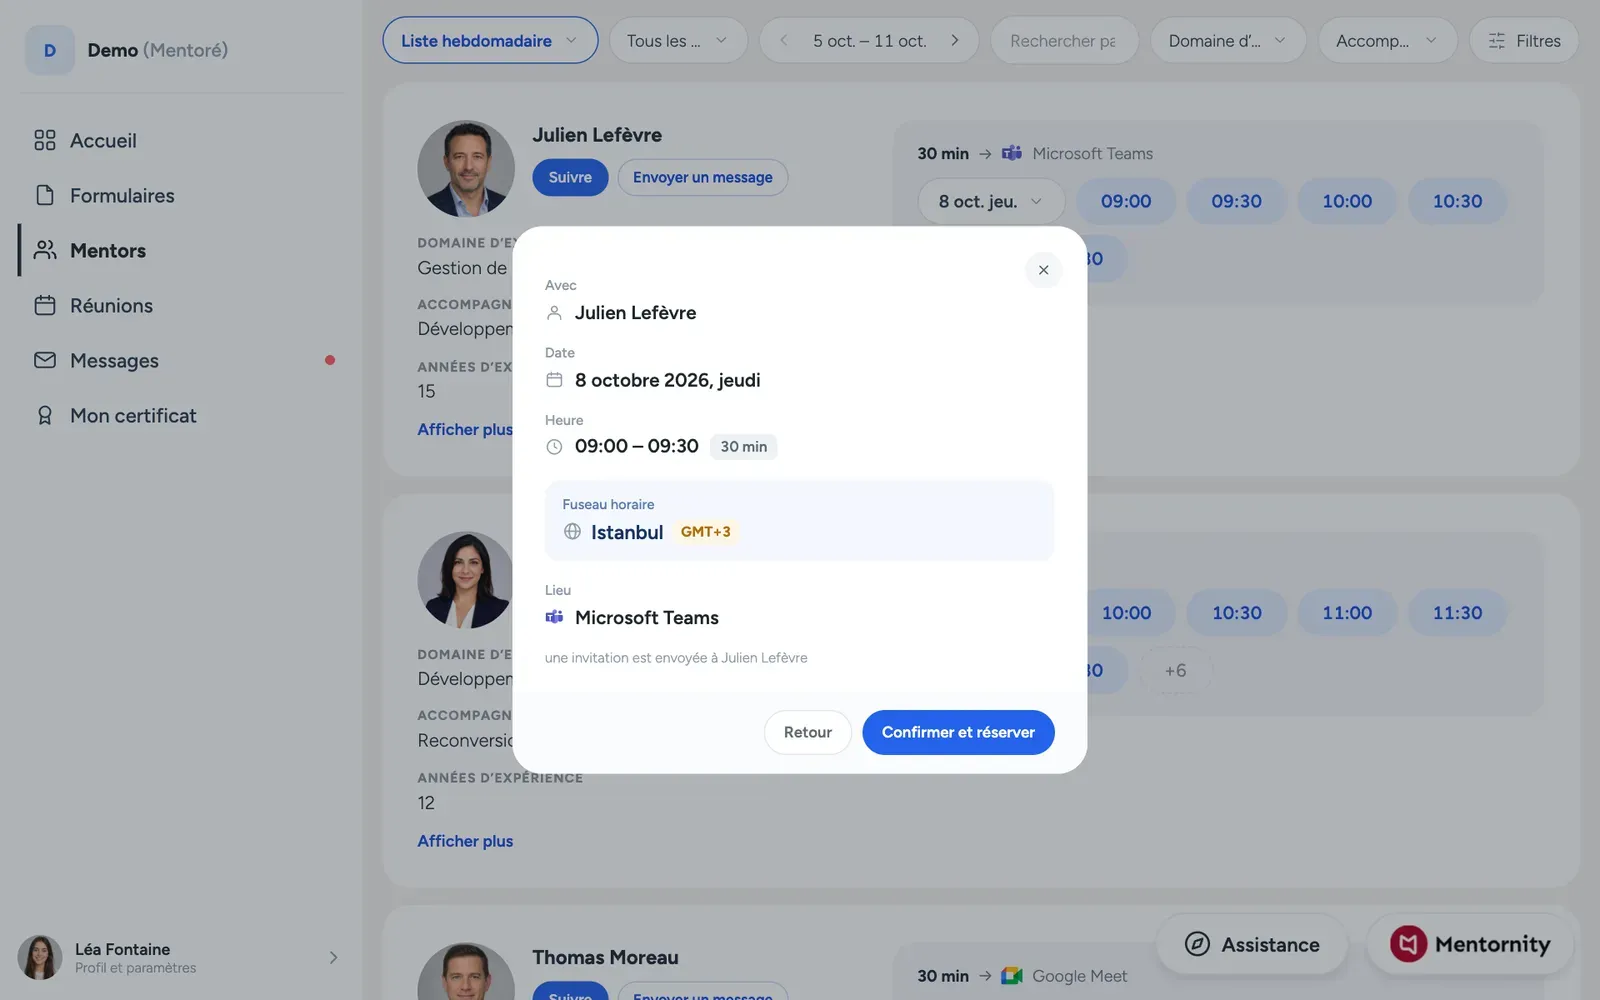
Task: Open Thomas Moreau's mentor name
Action: click(605, 958)
